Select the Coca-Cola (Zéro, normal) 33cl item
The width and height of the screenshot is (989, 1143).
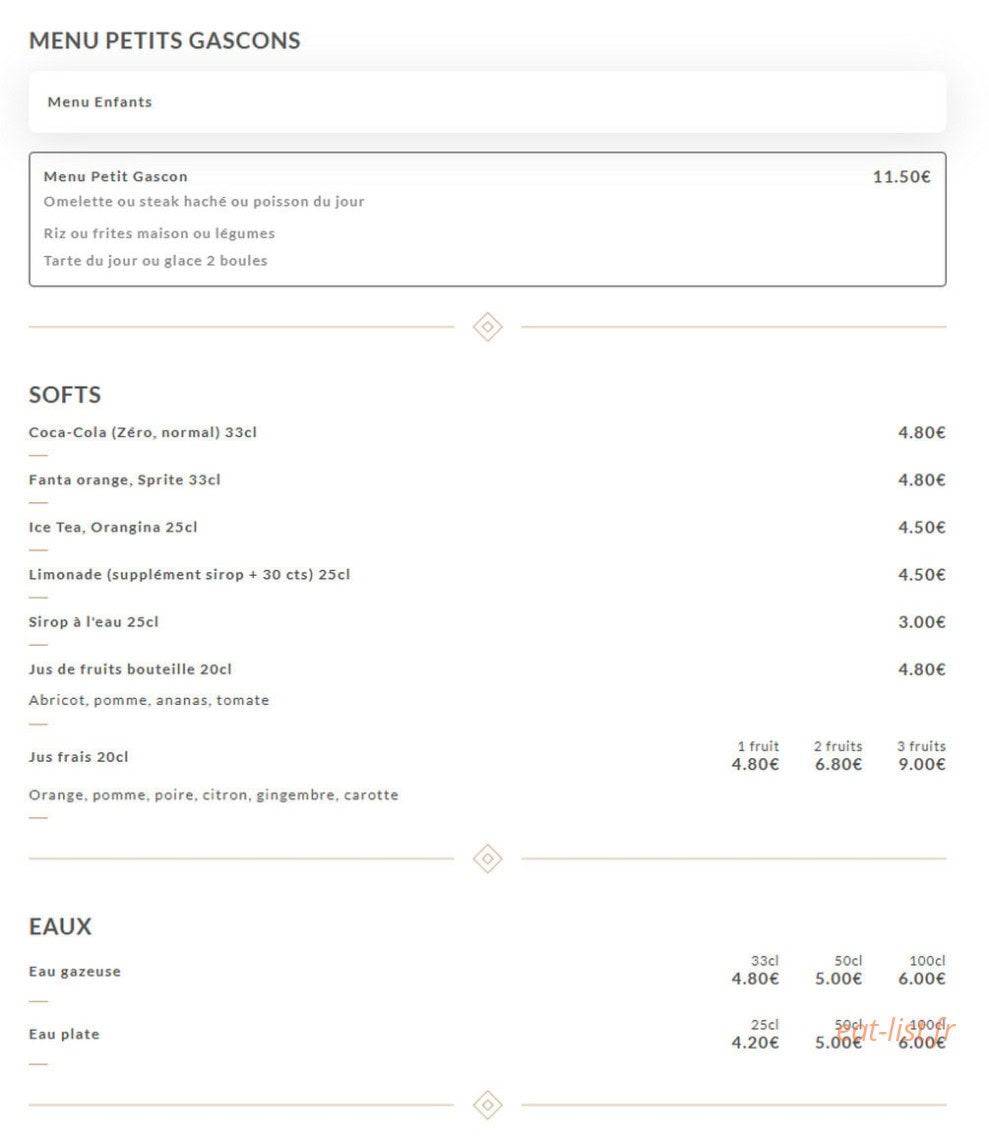pyautogui.click(x=143, y=432)
